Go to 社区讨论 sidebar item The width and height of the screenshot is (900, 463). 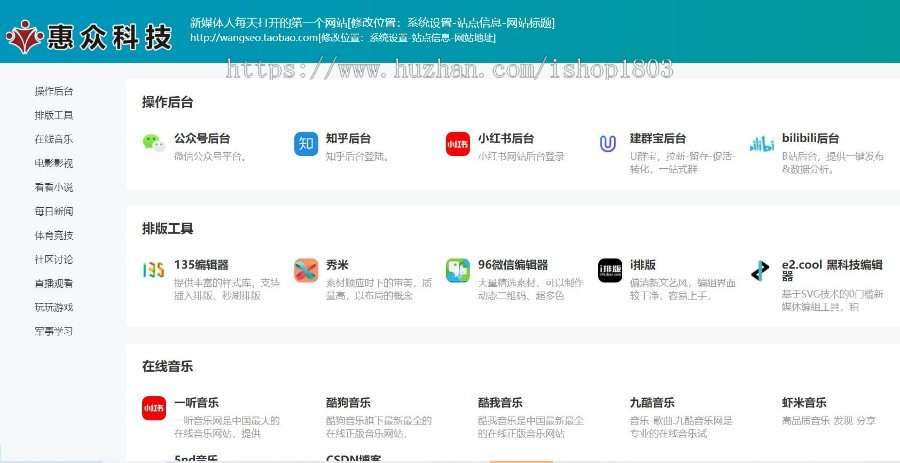pos(54,259)
